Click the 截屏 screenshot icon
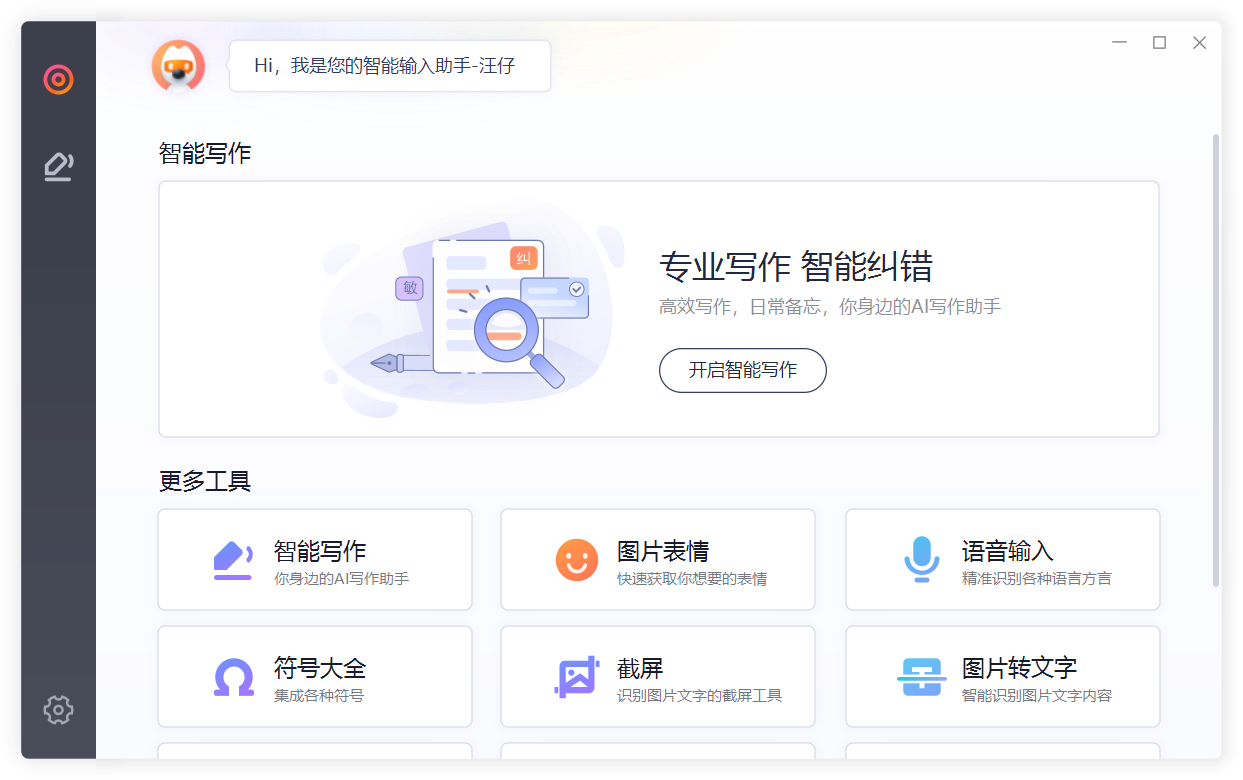 [577, 677]
